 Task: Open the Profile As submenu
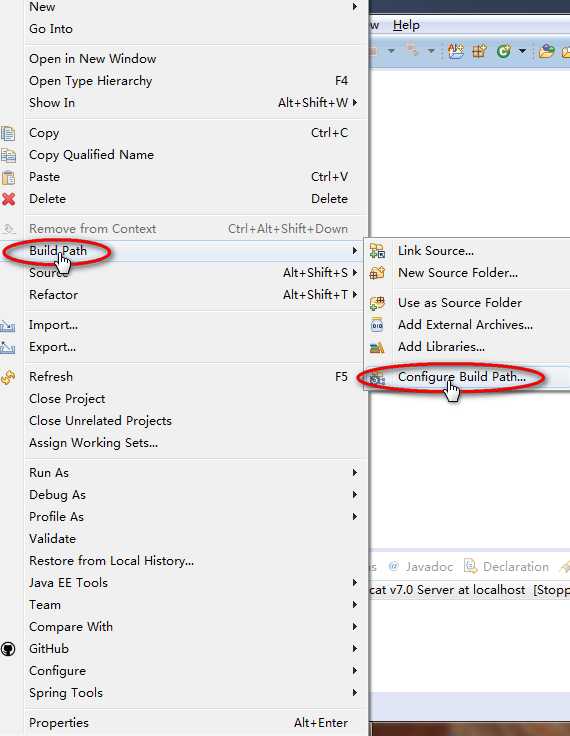[195, 517]
